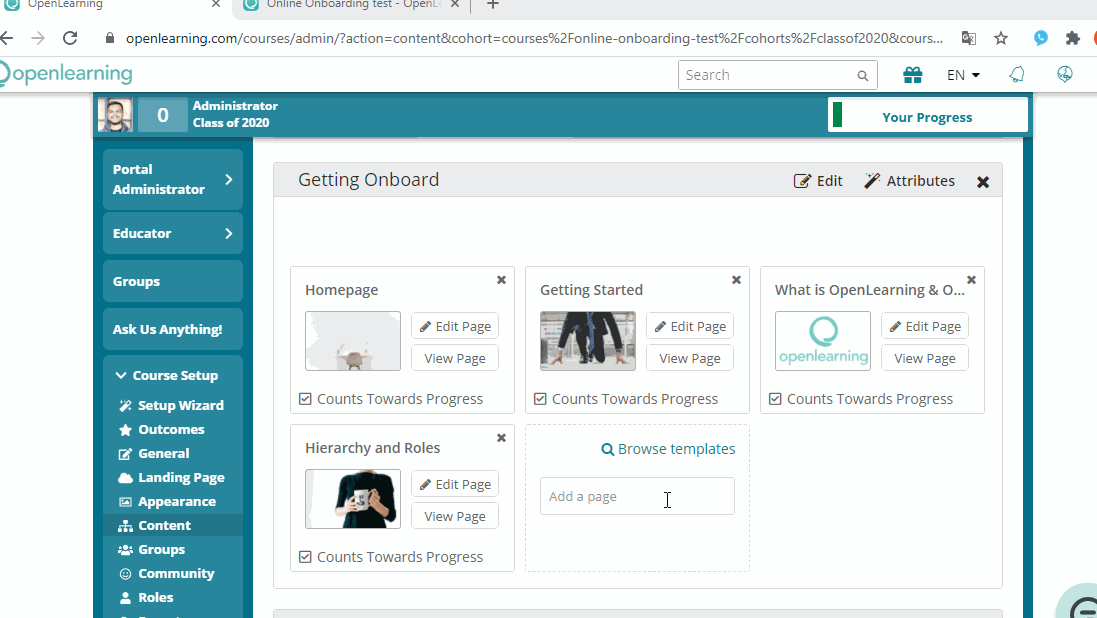
Task: Open Groups in the sidebar
Action: (173, 281)
